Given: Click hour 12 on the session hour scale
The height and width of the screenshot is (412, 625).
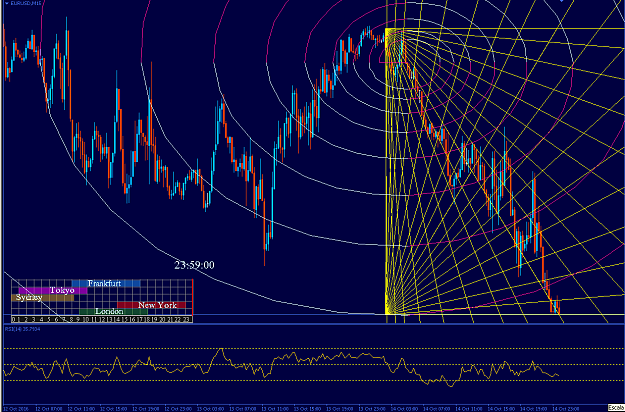Looking at the screenshot, I should 102,319.
